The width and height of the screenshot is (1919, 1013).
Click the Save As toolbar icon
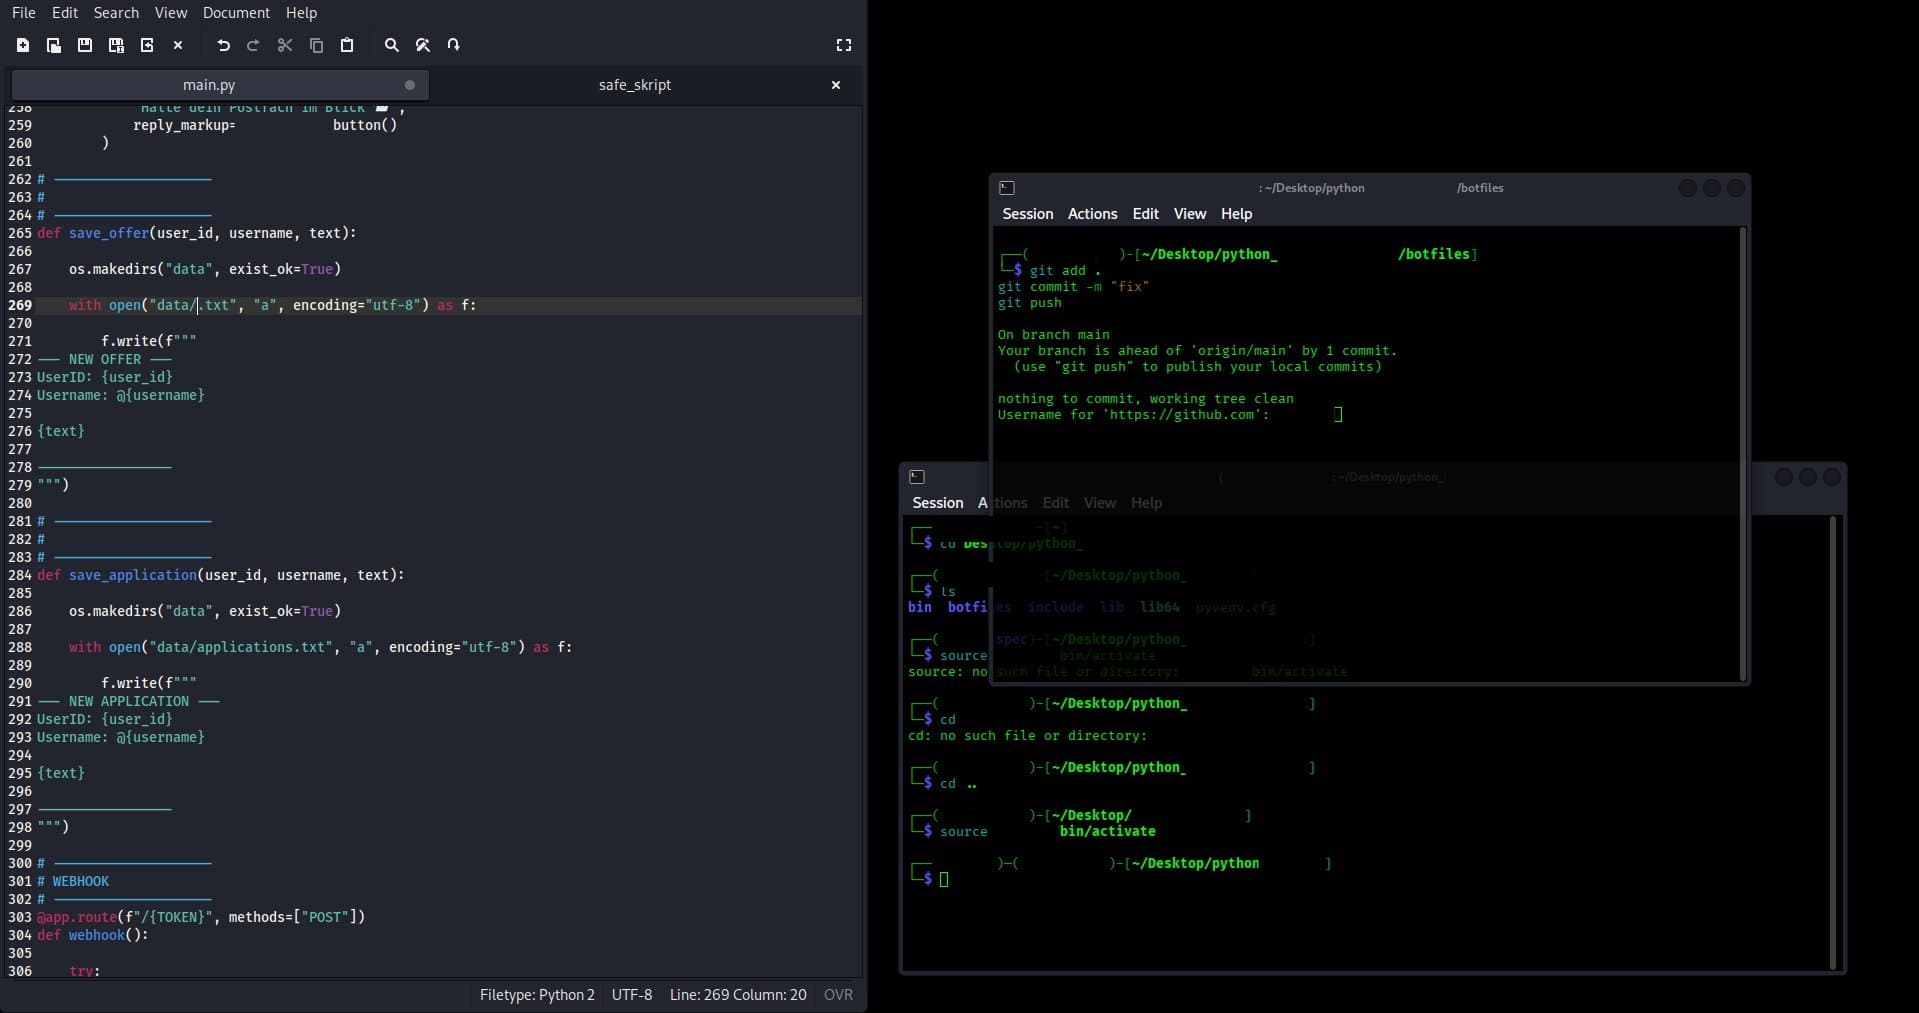click(x=116, y=45)
